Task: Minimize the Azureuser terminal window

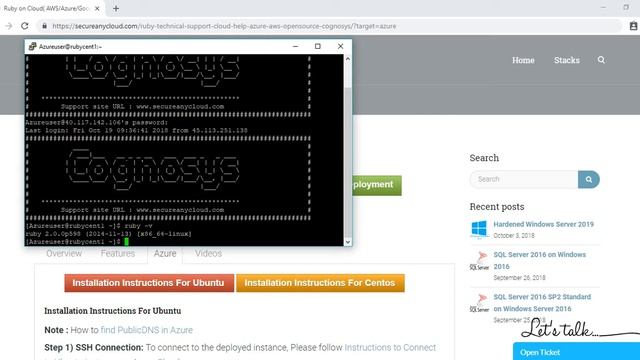Action: 296,47
